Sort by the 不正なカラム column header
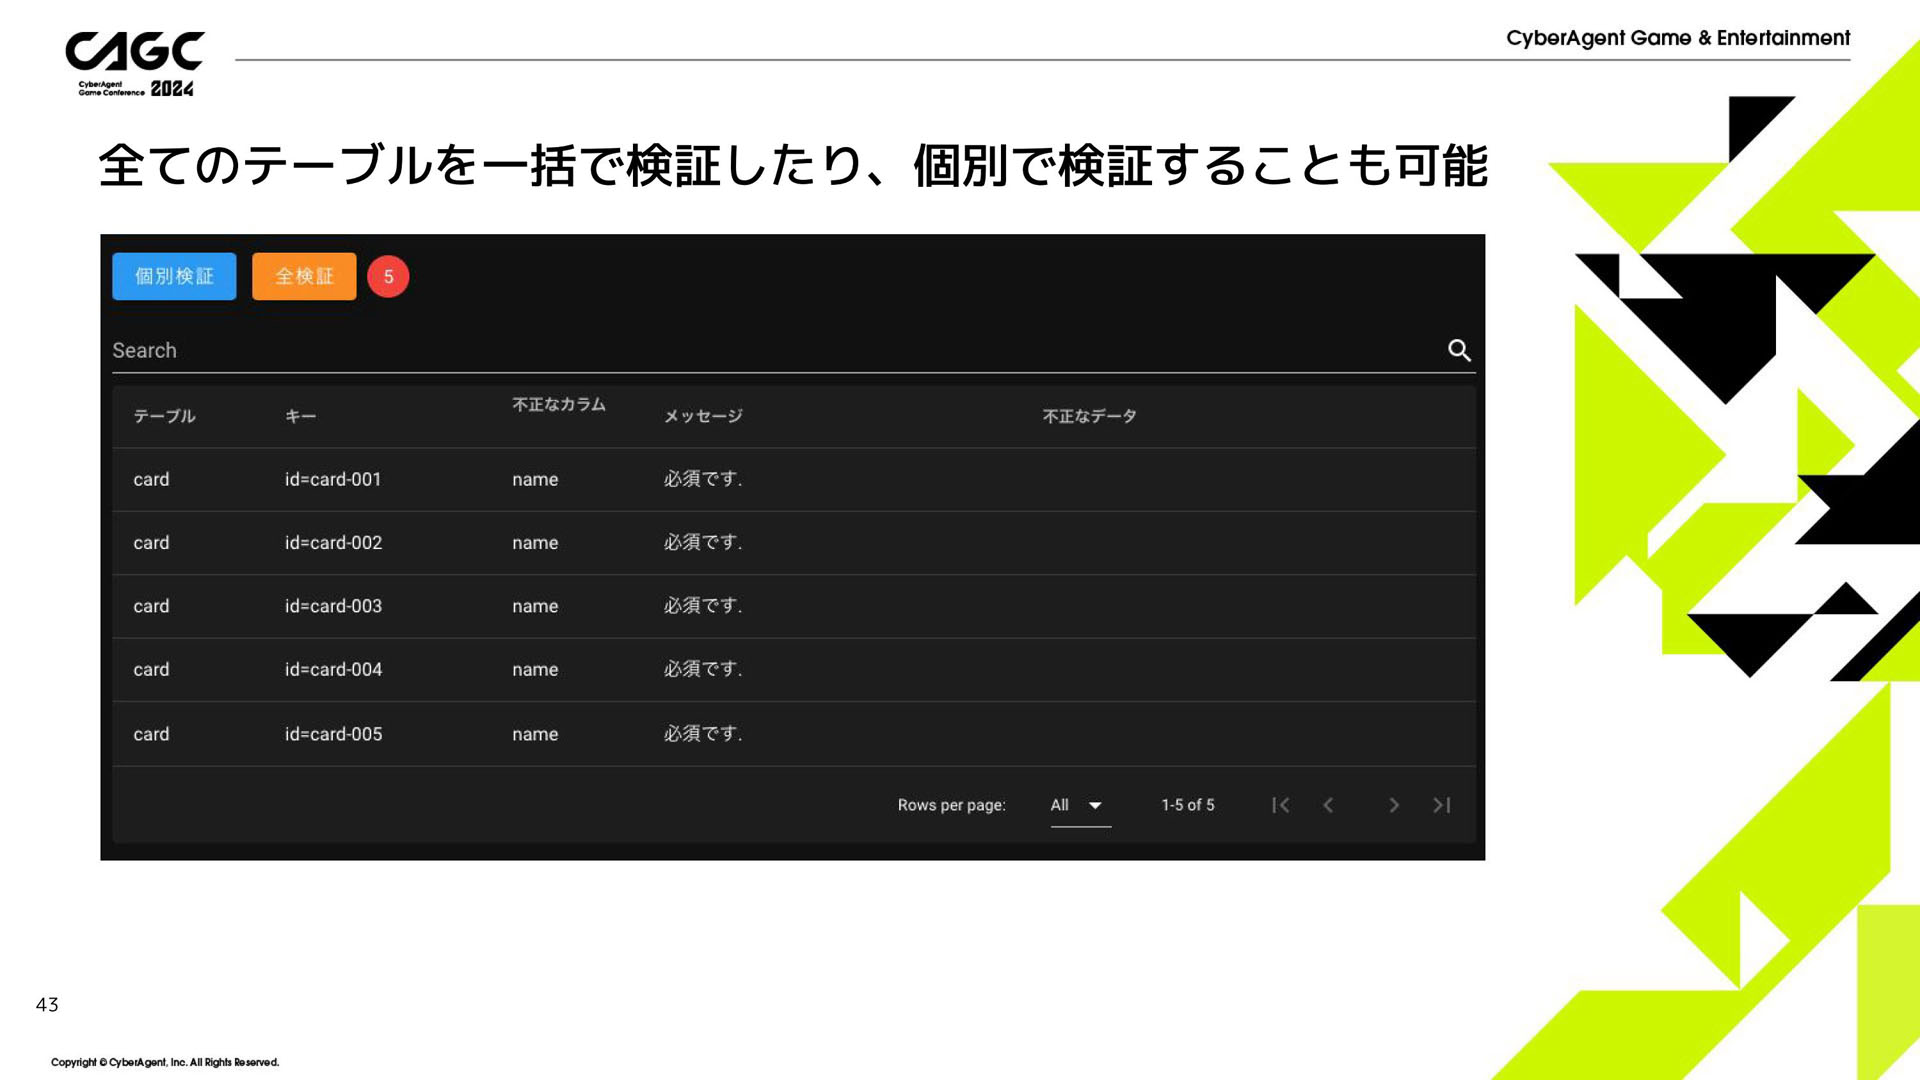 pos(558,405)
